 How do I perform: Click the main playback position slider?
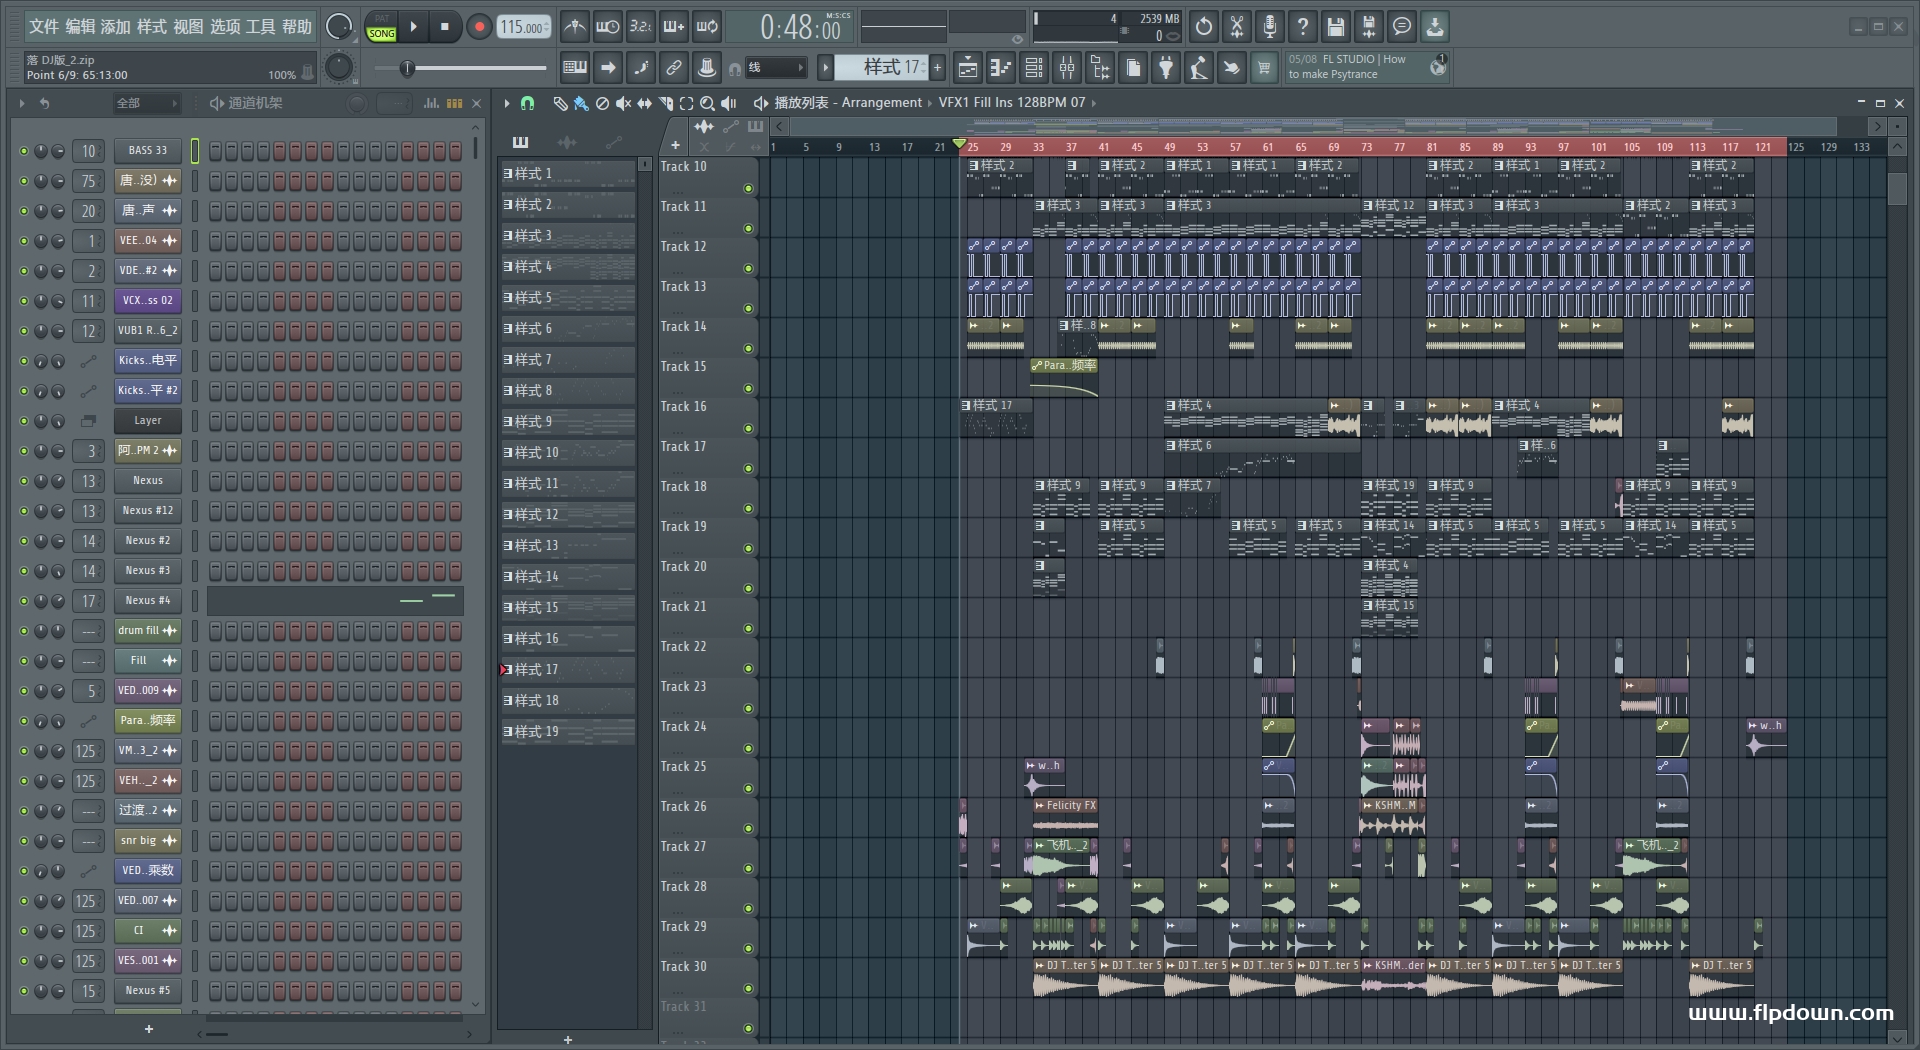tap(460, 68)
